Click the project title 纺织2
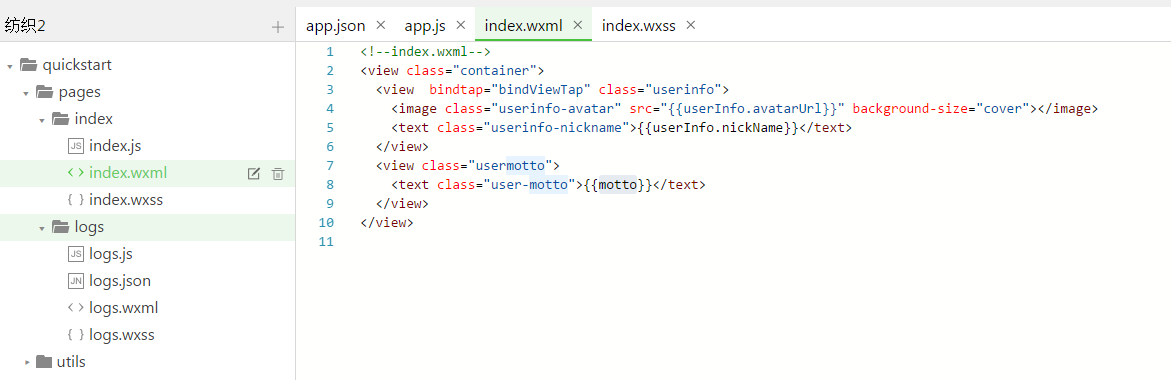Viewport: 1171px width, 380px height. 25,26
